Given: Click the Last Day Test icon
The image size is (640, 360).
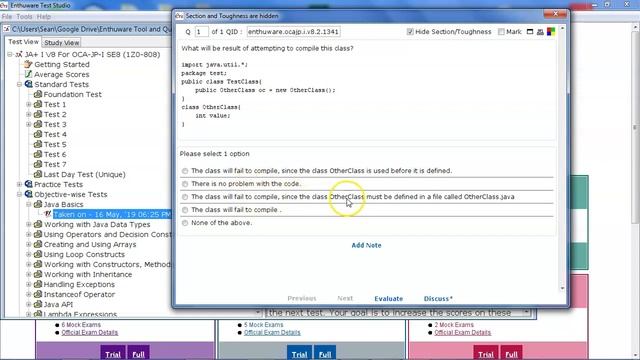Looking at the screenshot, I should point(38,174).
